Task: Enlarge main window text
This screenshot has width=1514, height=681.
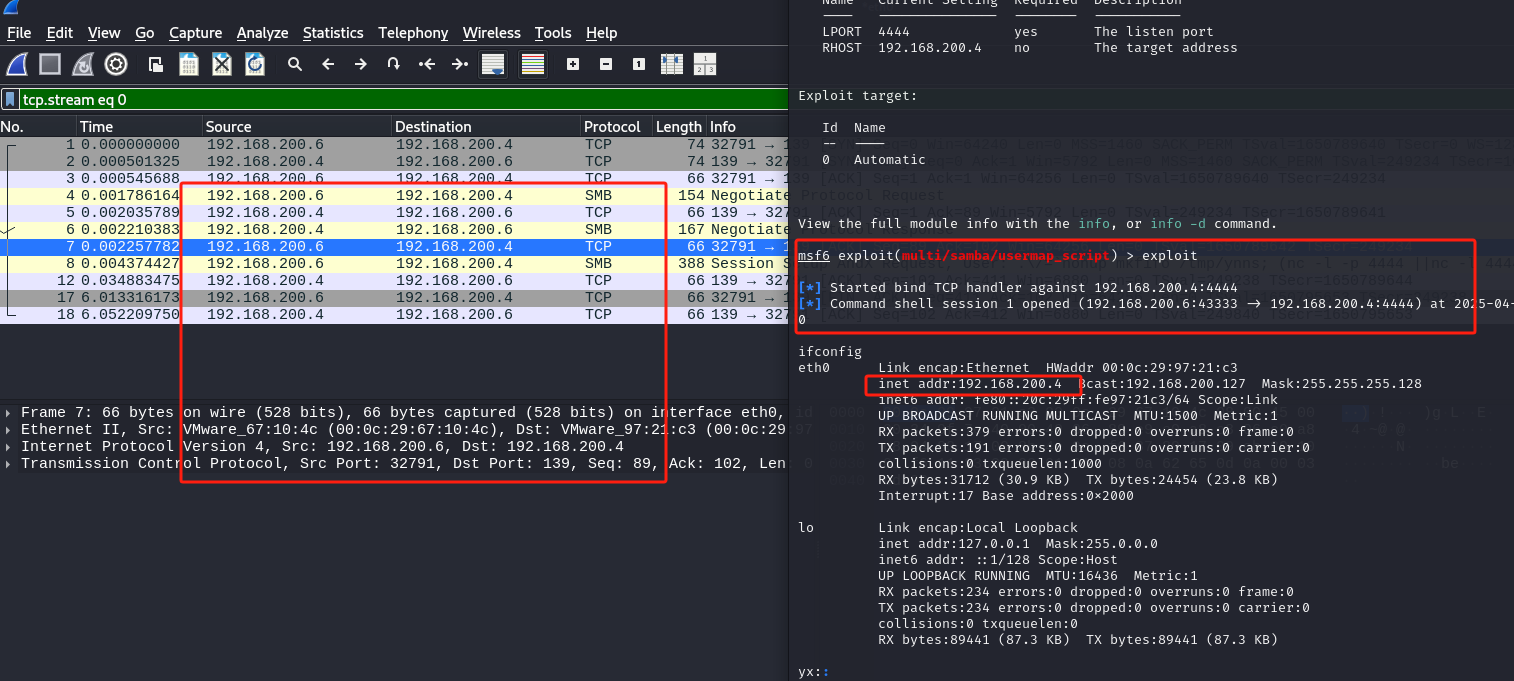Action: pyautogui.click(x=573, y=65)
